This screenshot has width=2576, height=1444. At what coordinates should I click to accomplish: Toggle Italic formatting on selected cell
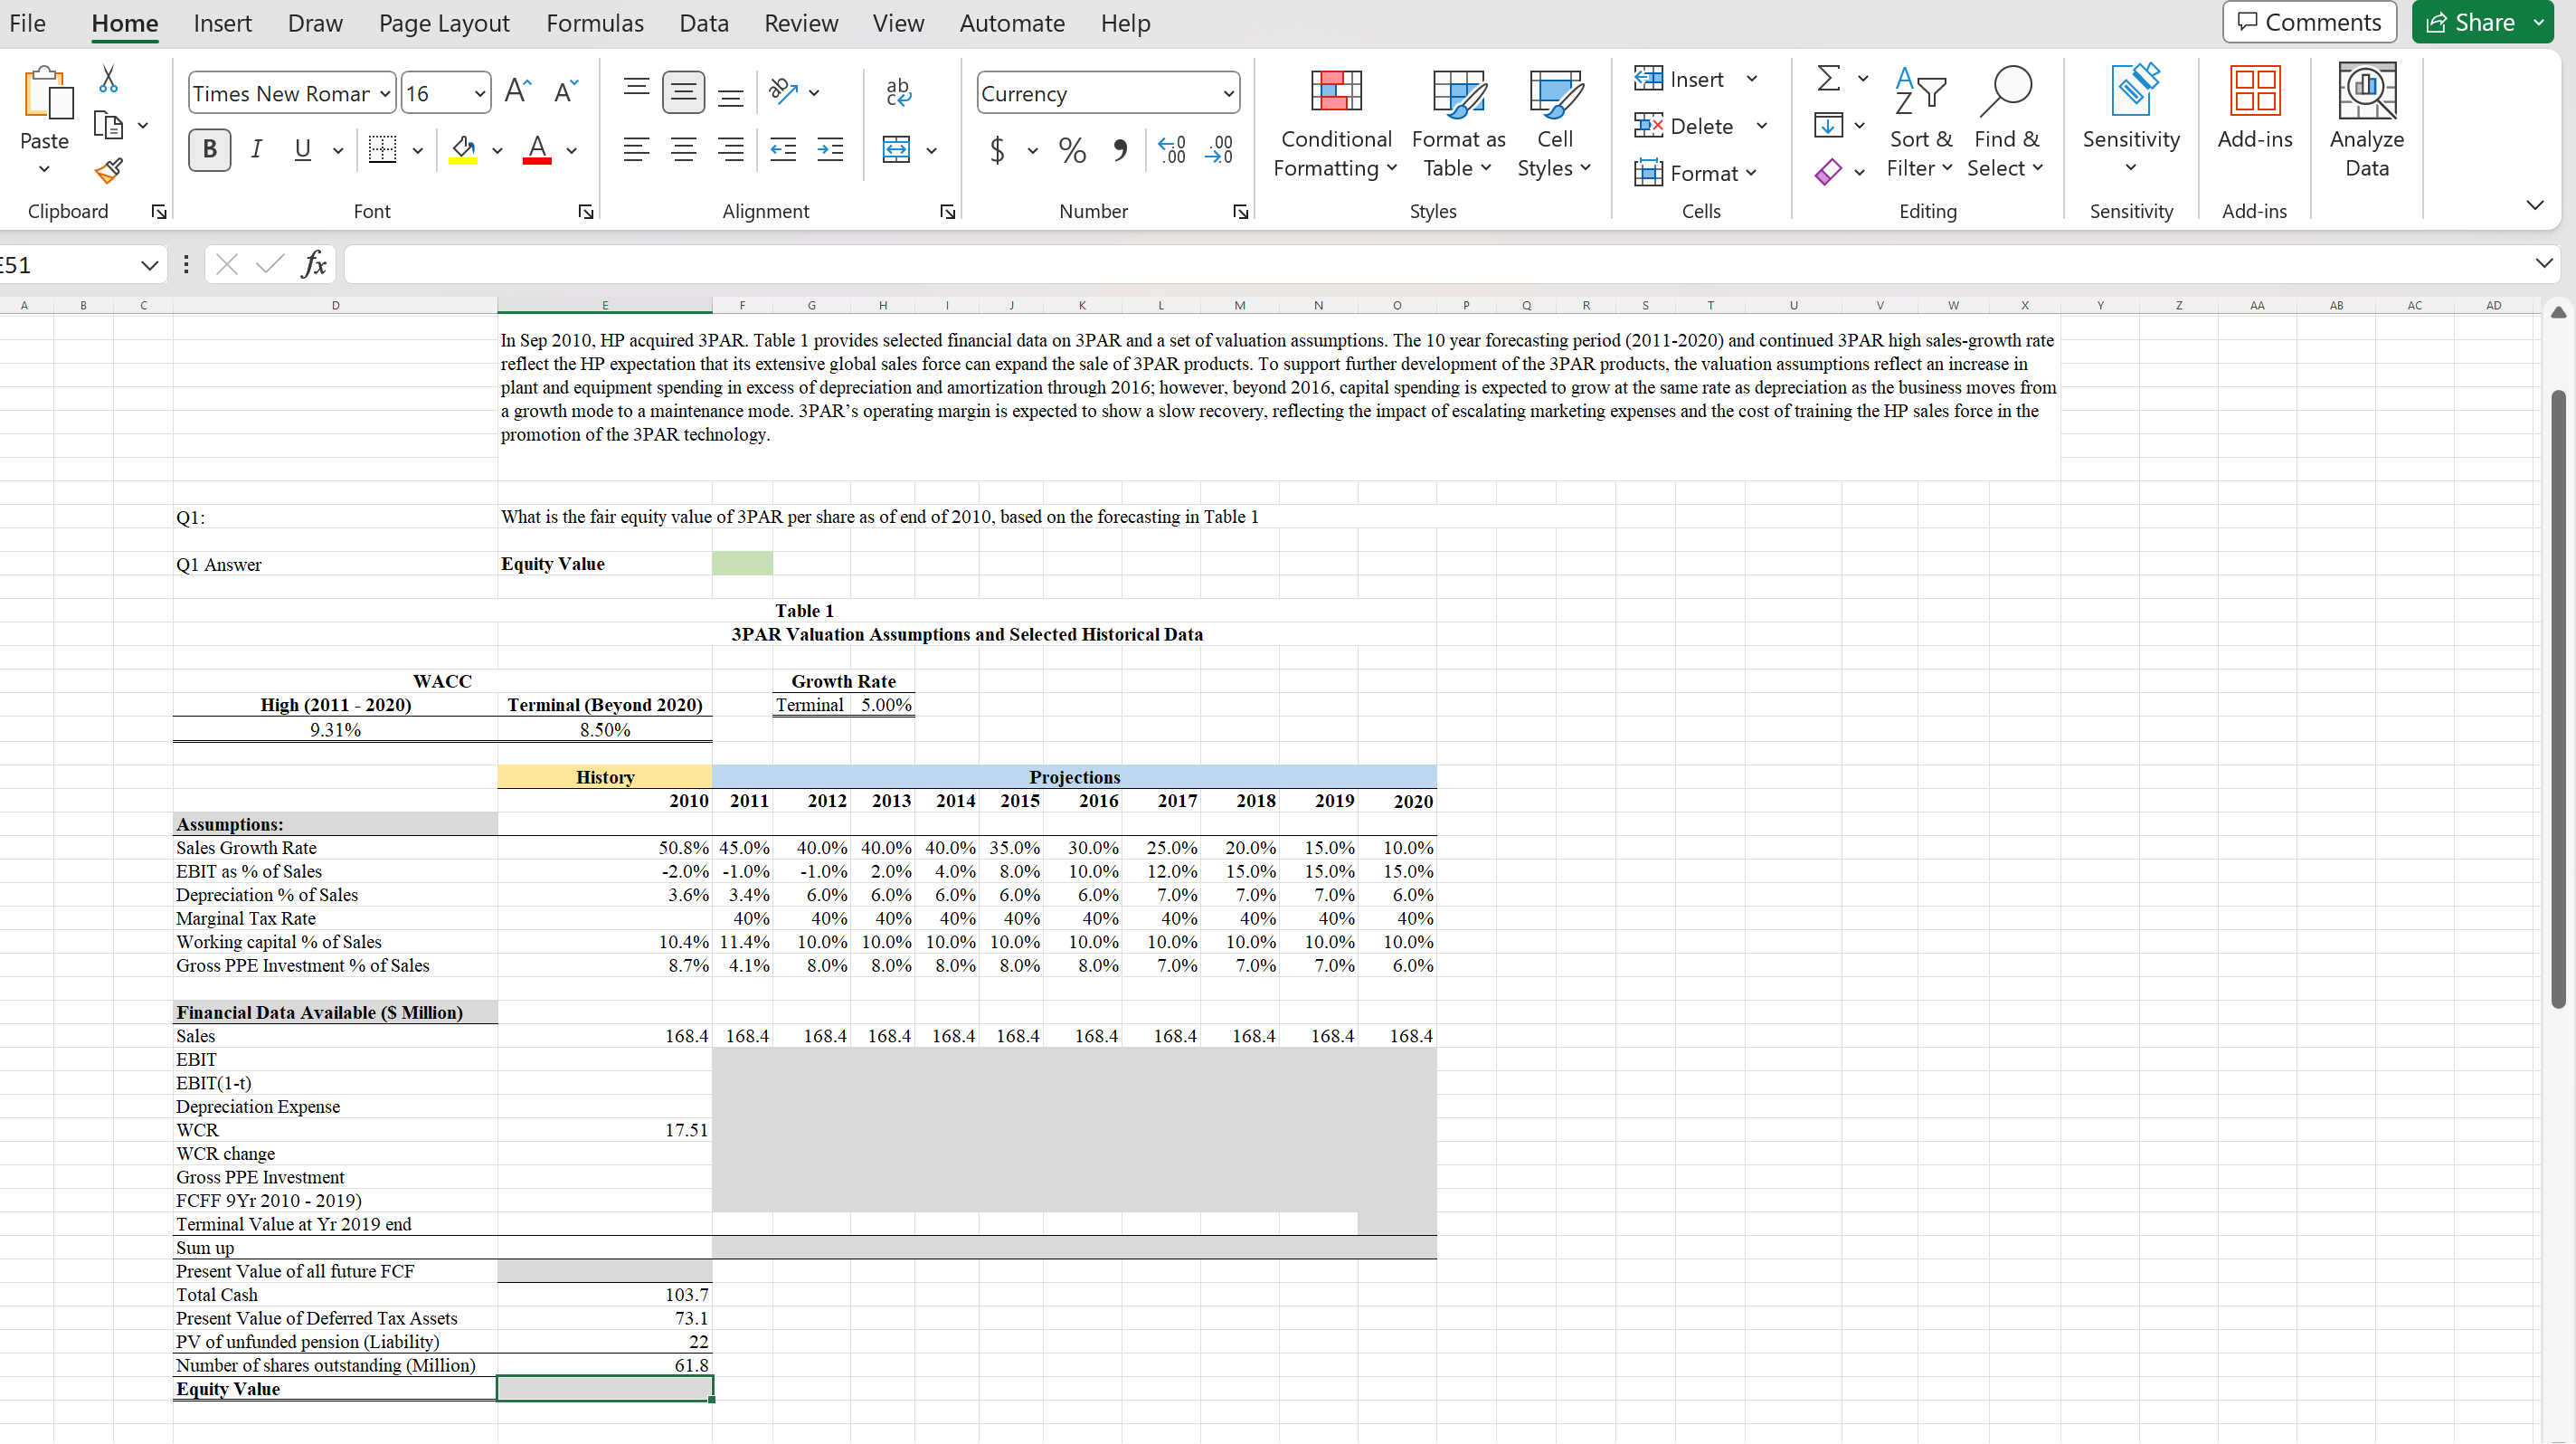click(x=255, y=147)
